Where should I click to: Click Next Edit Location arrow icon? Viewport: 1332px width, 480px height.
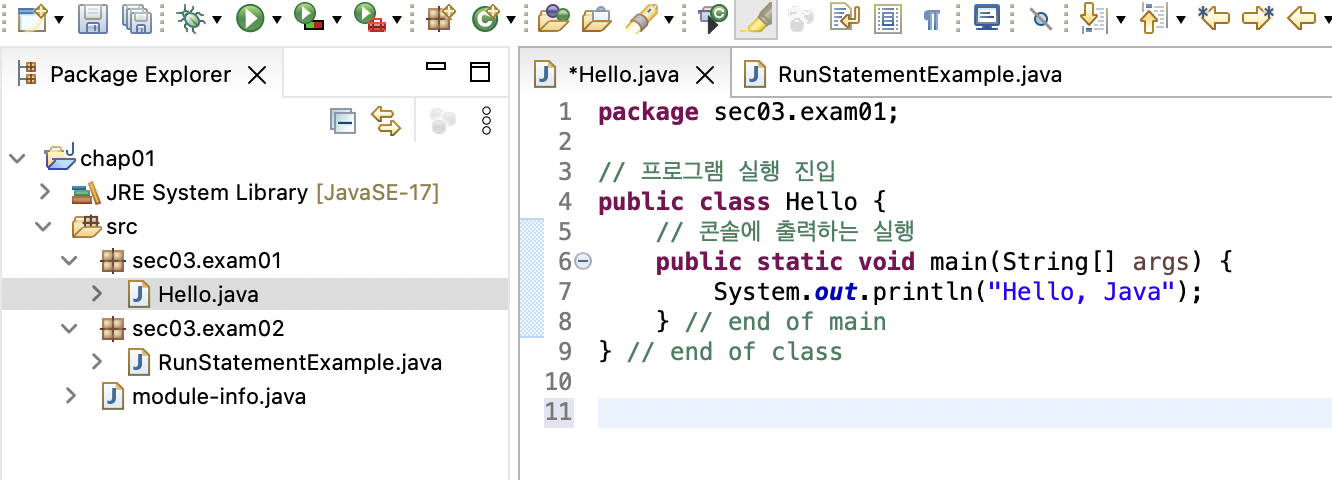(1257, 17)
